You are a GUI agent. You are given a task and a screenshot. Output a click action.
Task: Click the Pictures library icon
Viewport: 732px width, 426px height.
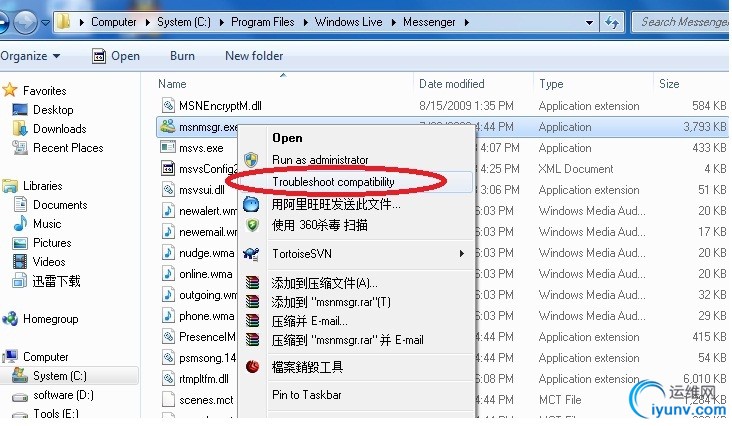20,243
